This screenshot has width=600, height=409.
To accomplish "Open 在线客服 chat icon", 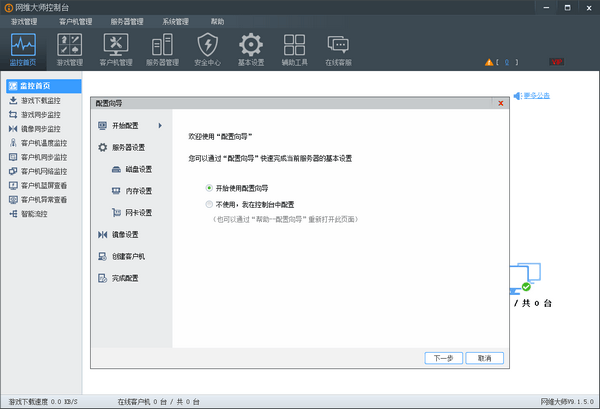I will coord(338,48).
